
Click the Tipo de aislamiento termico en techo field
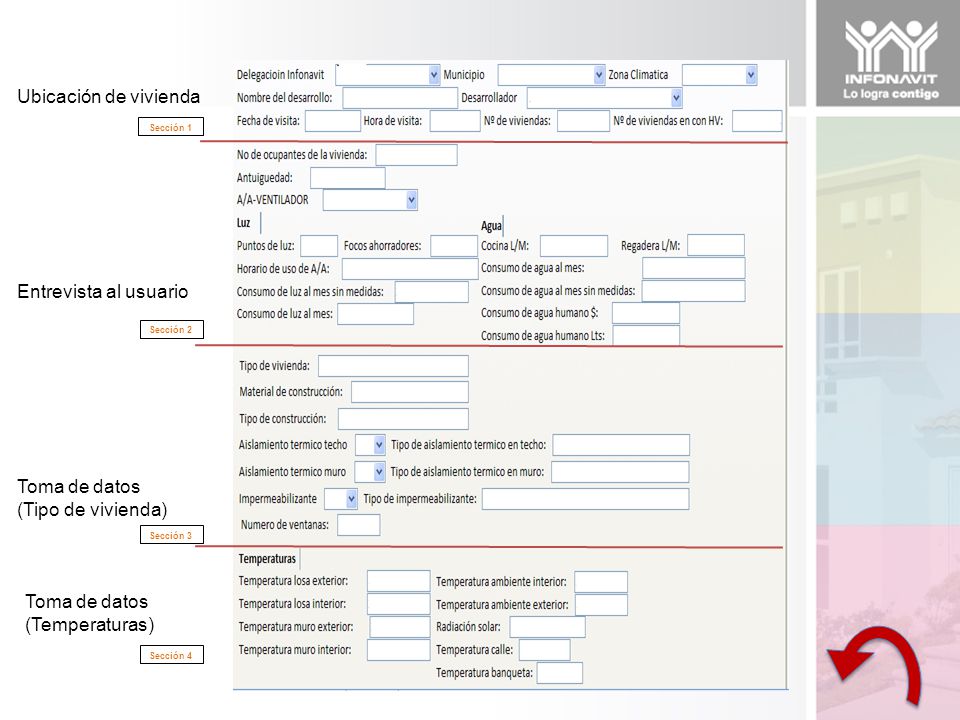click(x=621, y=445)
